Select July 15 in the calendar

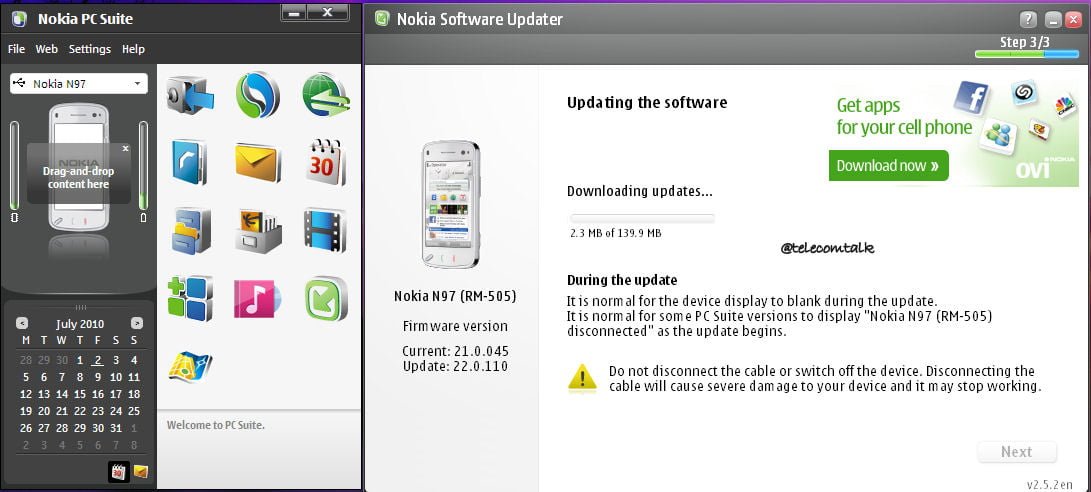(x=80, y=394)
